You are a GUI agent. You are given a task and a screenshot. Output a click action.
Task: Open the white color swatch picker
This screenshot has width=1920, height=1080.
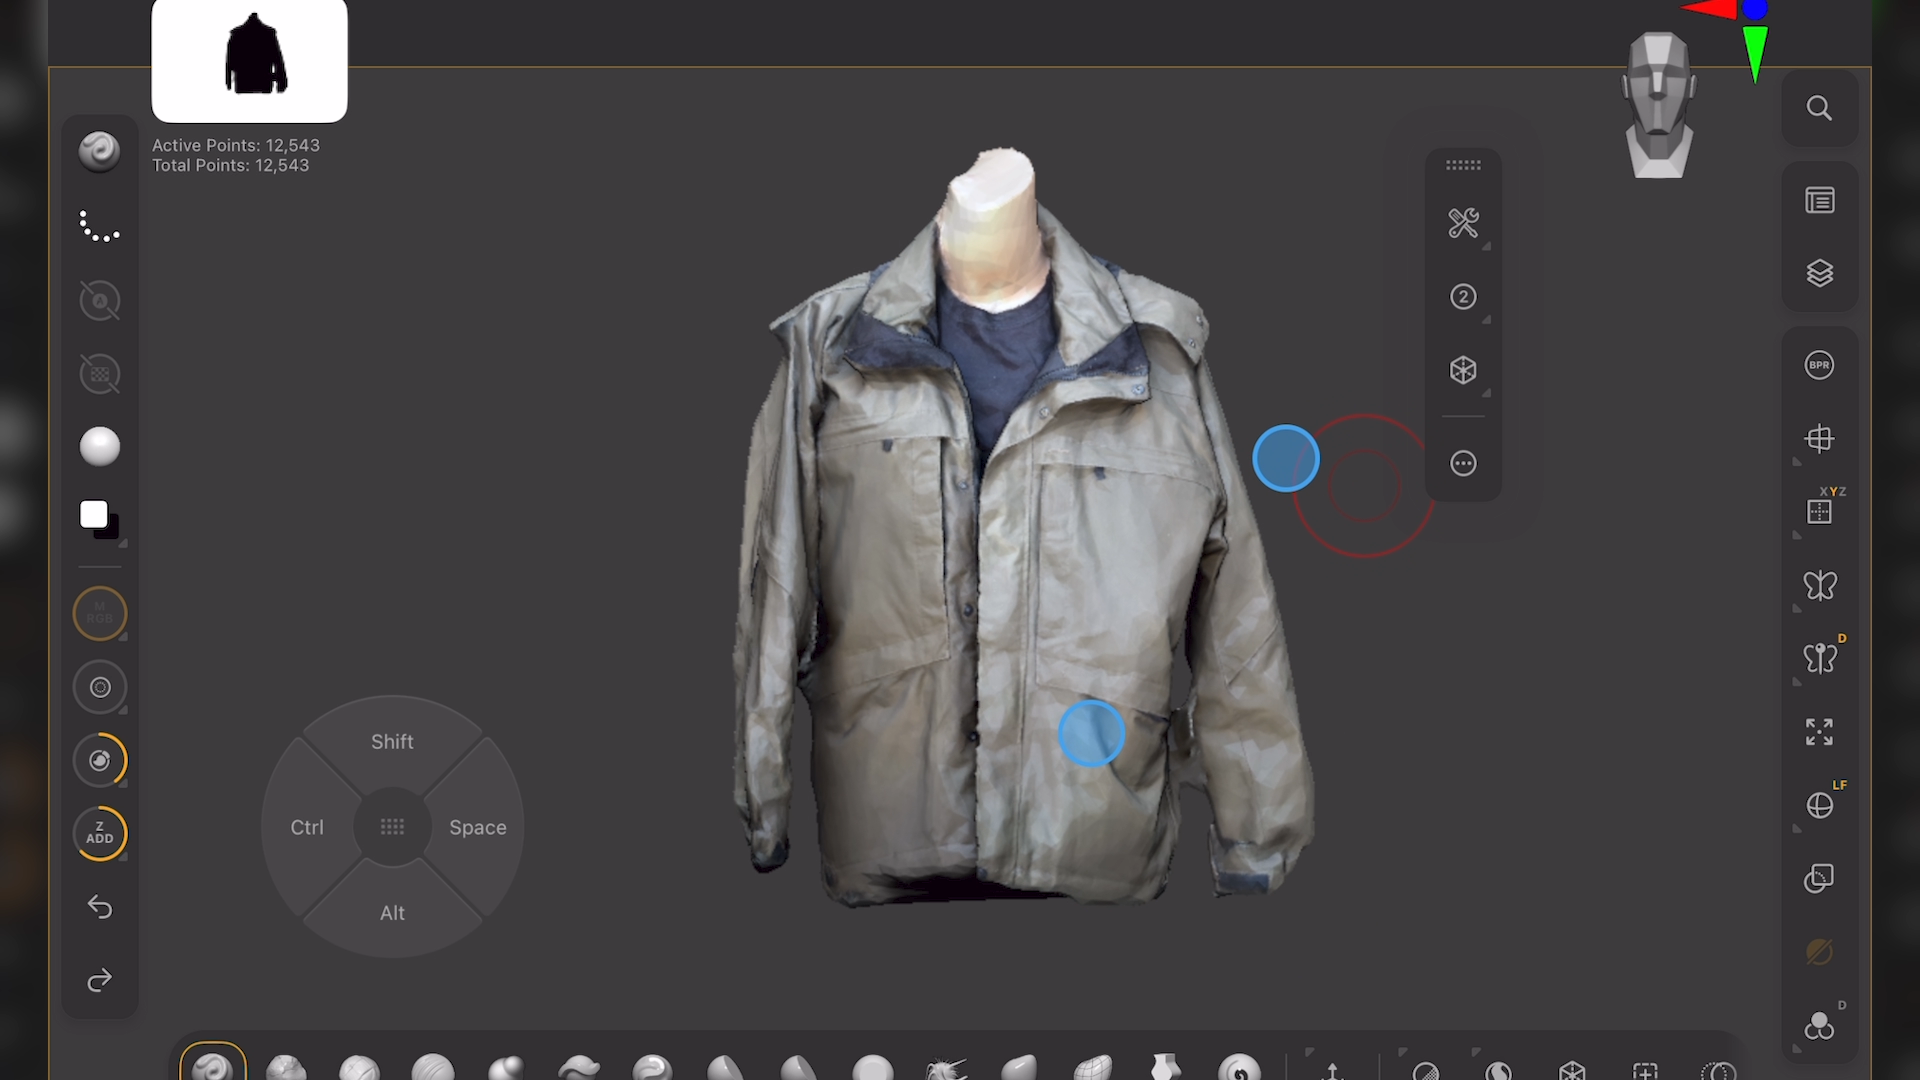coord(93,513)
